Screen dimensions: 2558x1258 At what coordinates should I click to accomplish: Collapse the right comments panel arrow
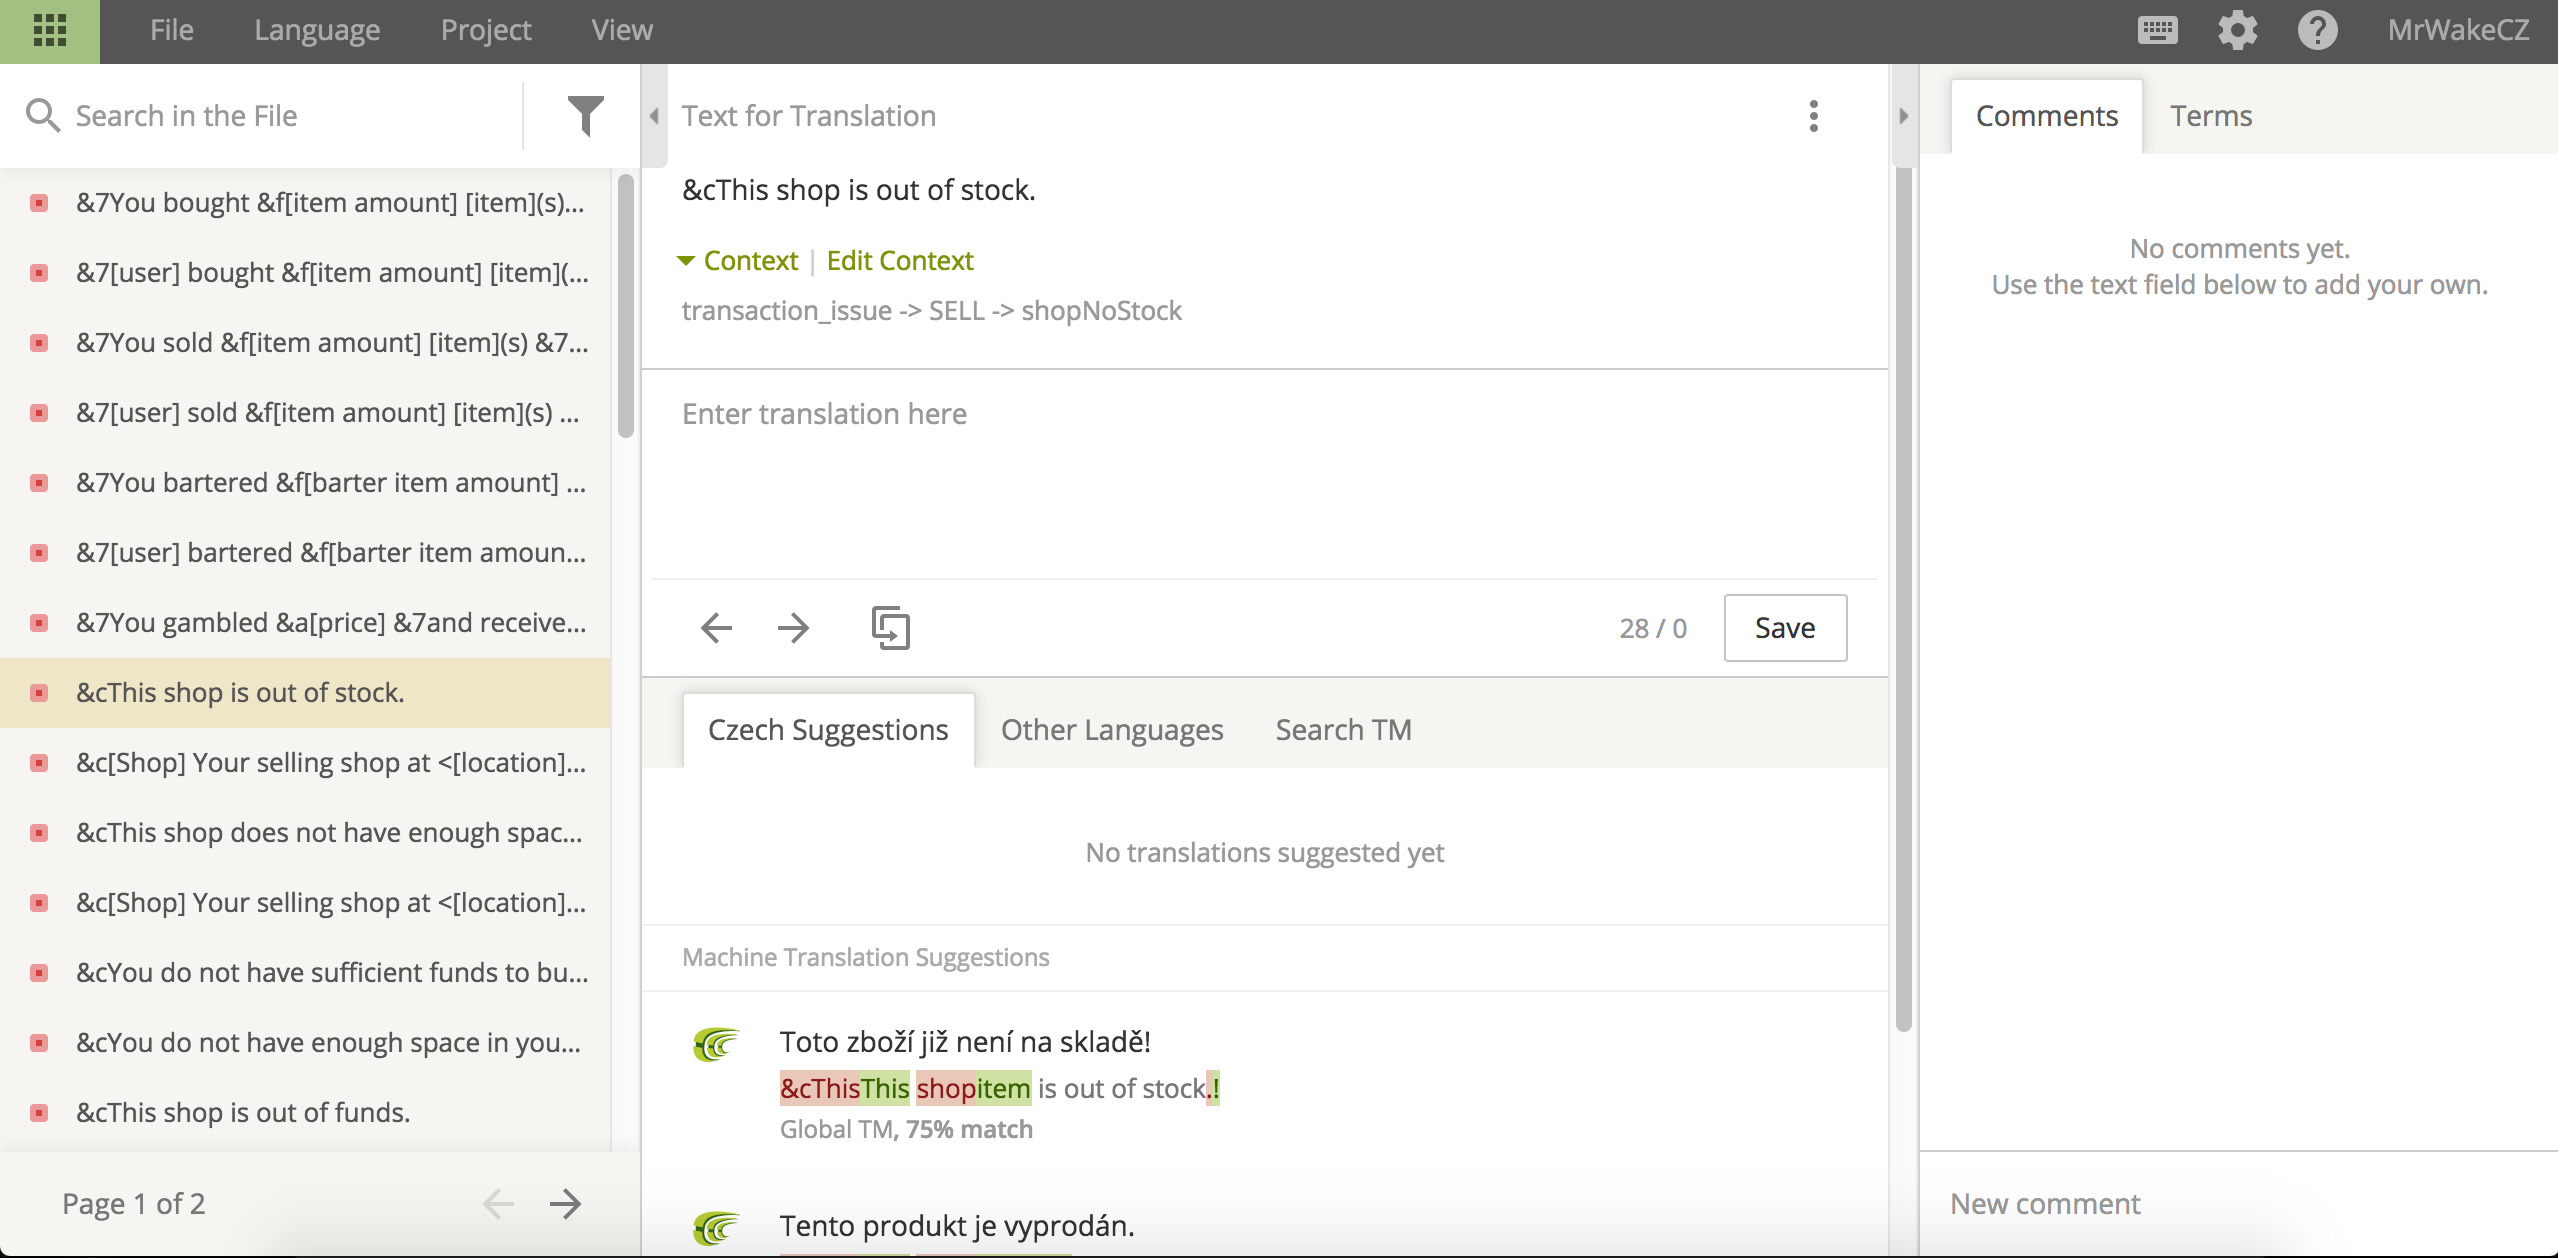point(1904,116)
